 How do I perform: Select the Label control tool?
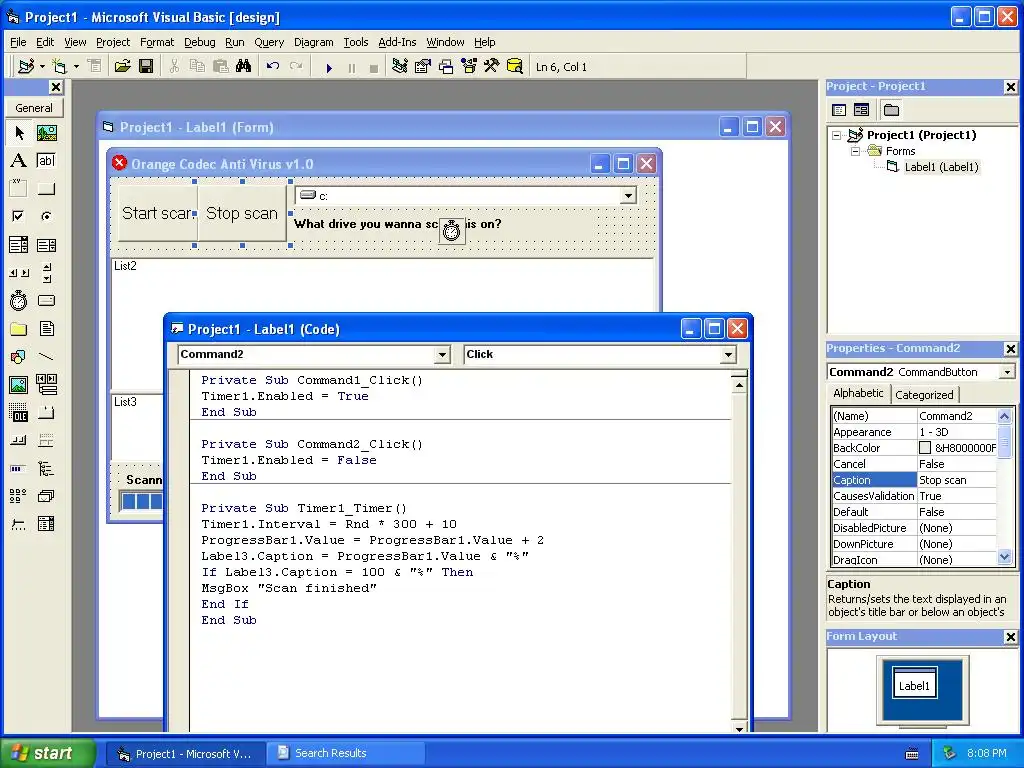coord(19,161)
